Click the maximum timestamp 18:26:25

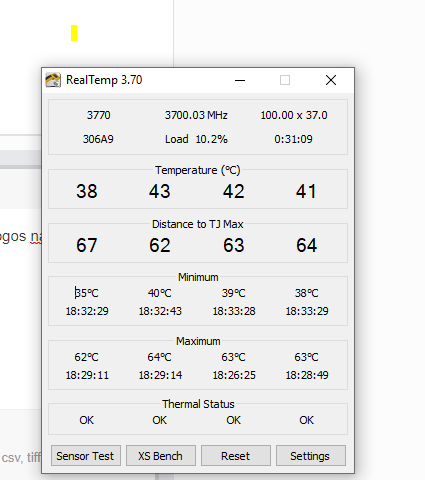coord(234,375)
